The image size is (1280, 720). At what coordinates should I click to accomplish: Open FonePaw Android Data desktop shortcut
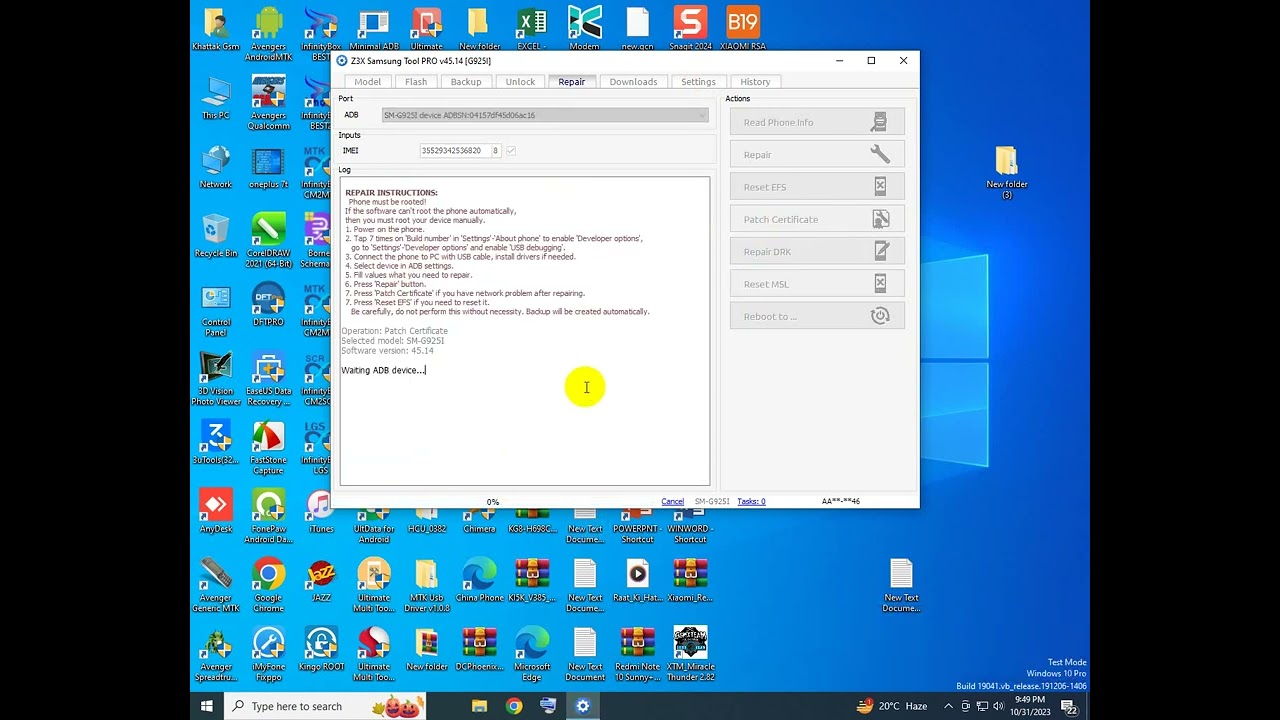pos(268,517)
